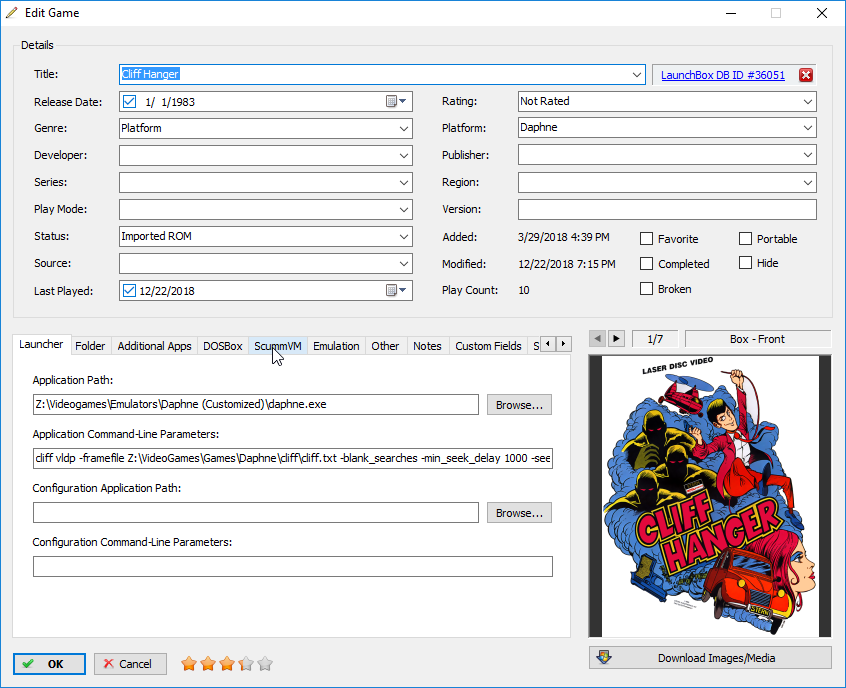Expand the Title dropdown
This screenshot has height=688, width=846.
[x=637, y=74]
